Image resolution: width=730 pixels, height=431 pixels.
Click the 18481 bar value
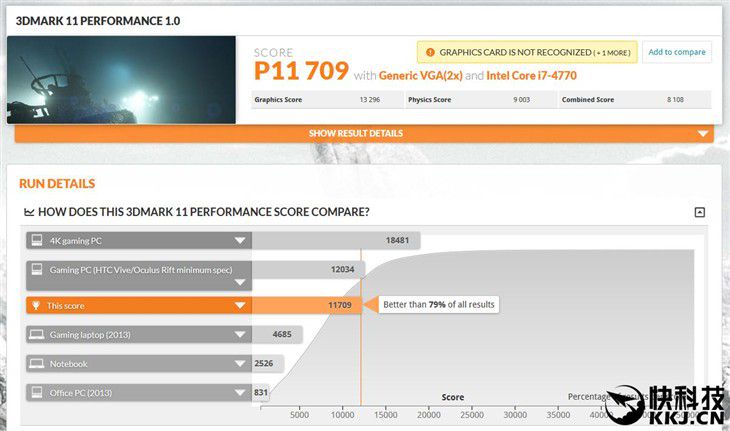point(397,240)
